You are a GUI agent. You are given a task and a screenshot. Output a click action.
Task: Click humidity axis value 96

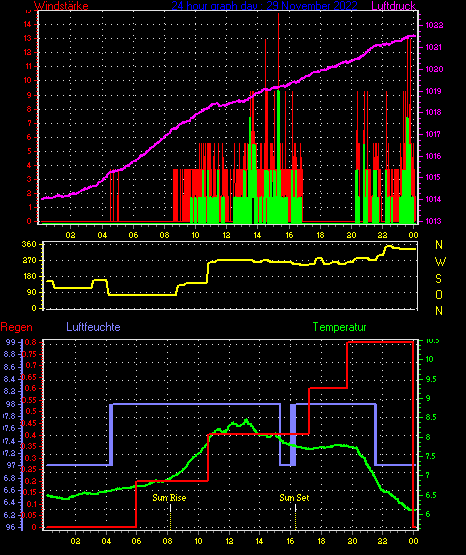coord(11,527)
